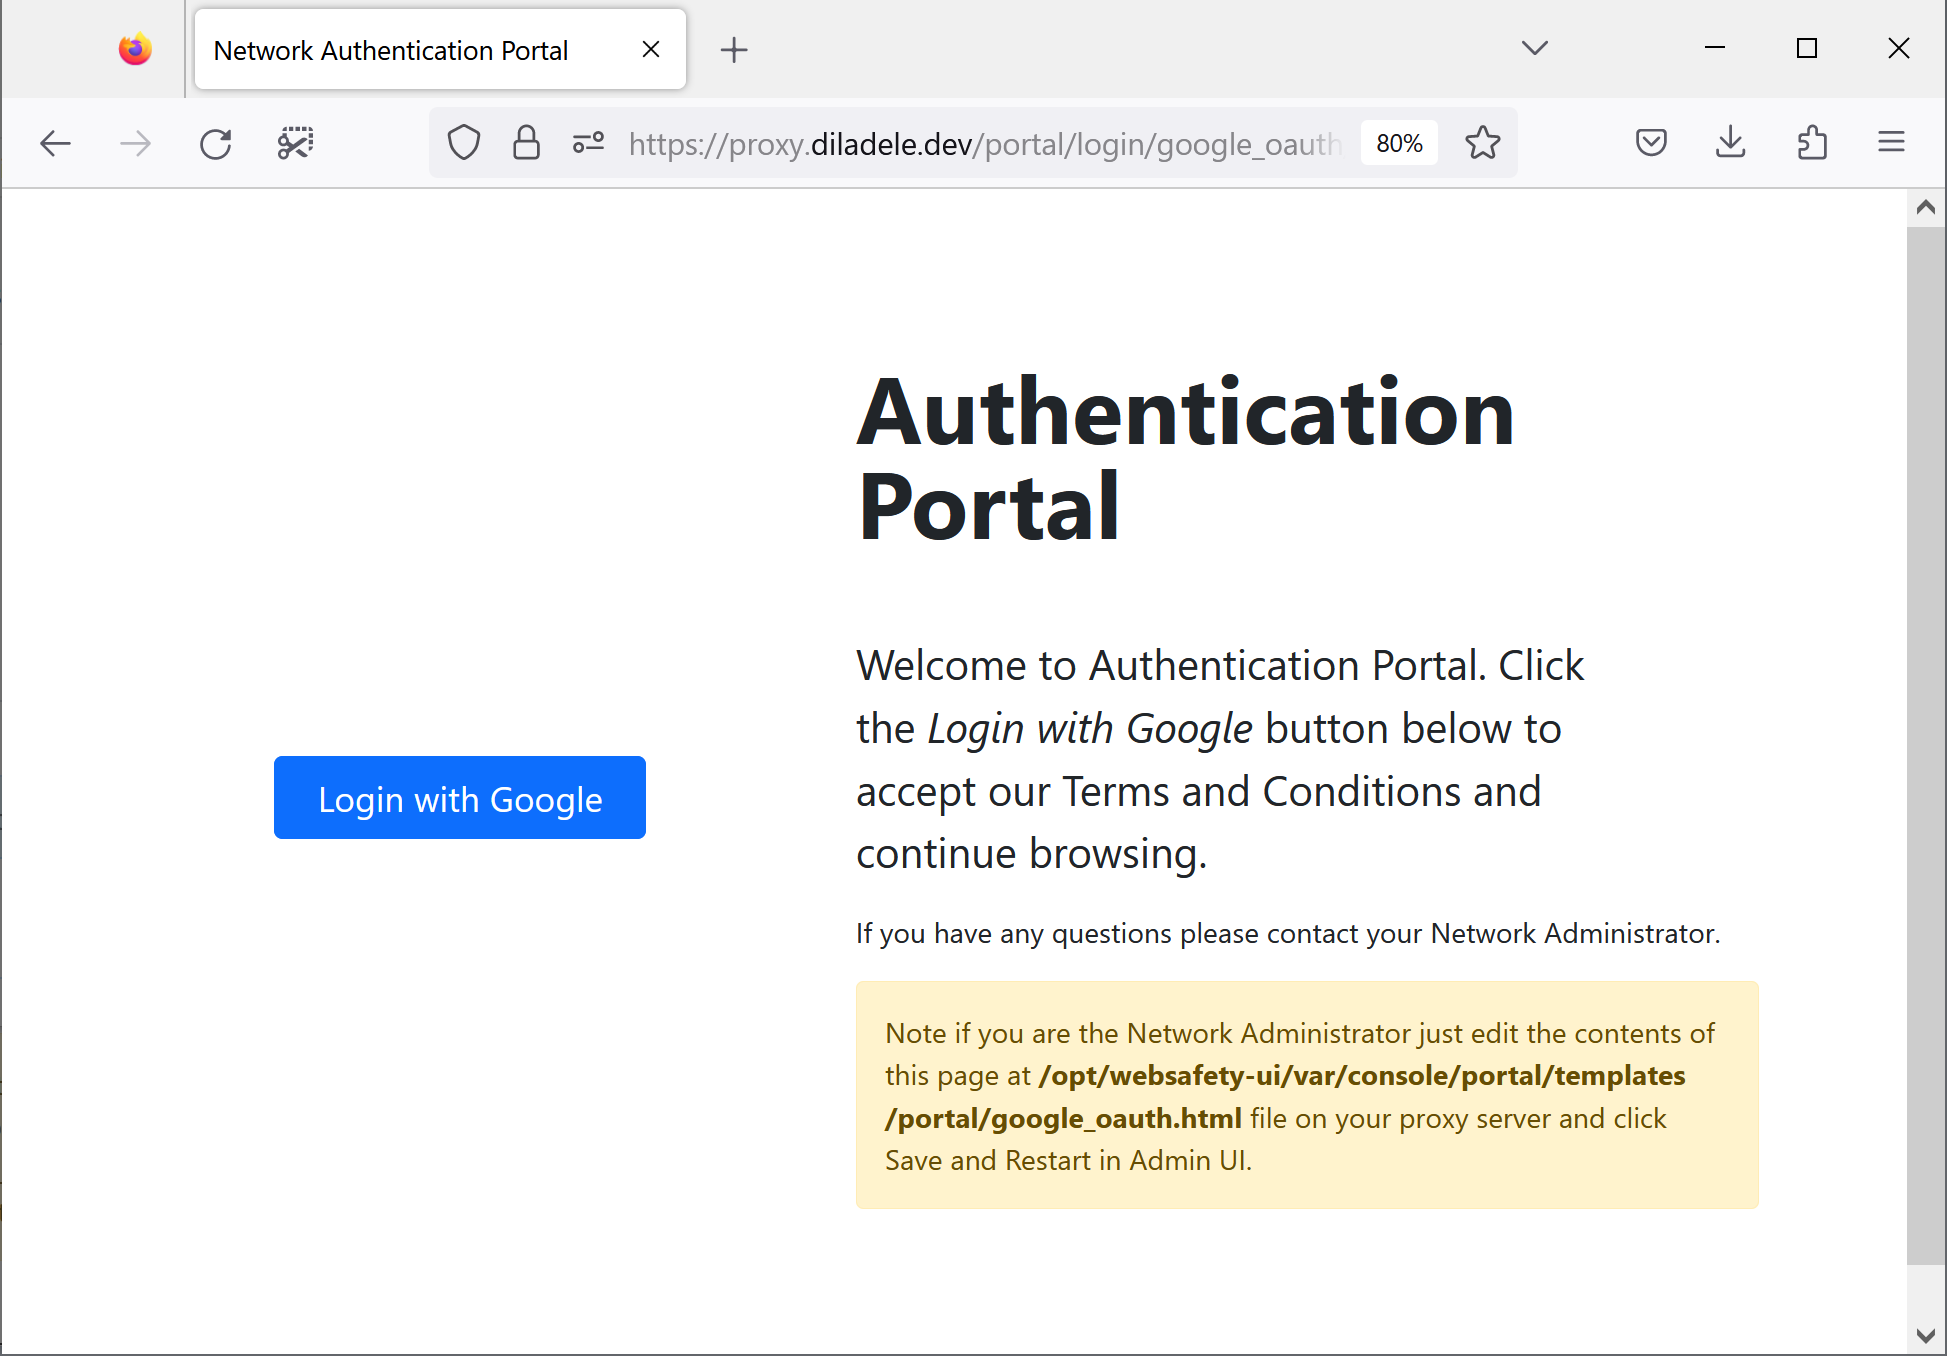
Task: Click the italic 'Login with Google' text
Action: click(x=1090, y=729)
